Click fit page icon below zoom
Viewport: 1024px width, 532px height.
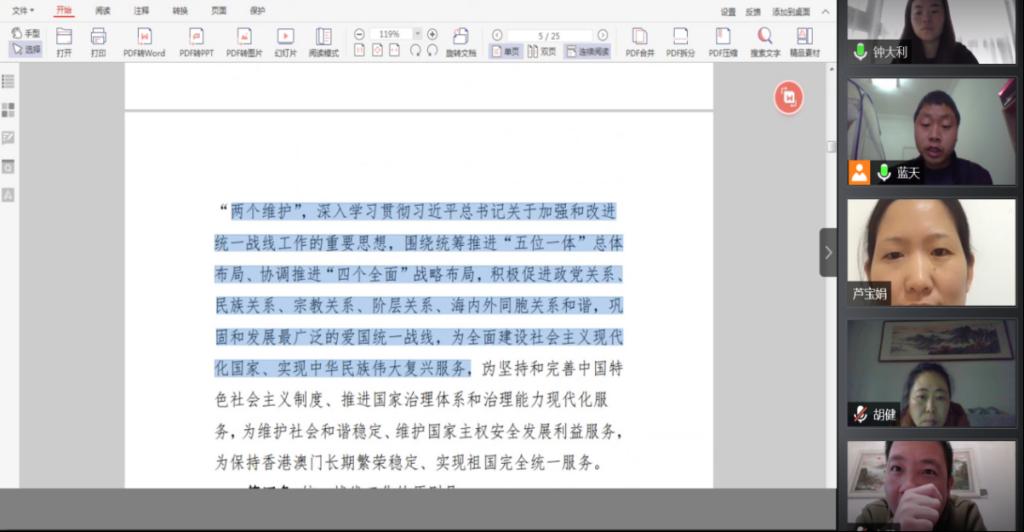(x=377, y=50)
